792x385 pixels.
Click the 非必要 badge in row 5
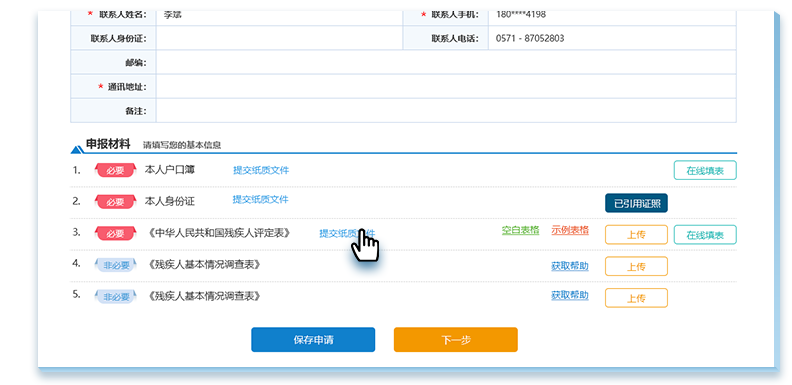point(116,296)
